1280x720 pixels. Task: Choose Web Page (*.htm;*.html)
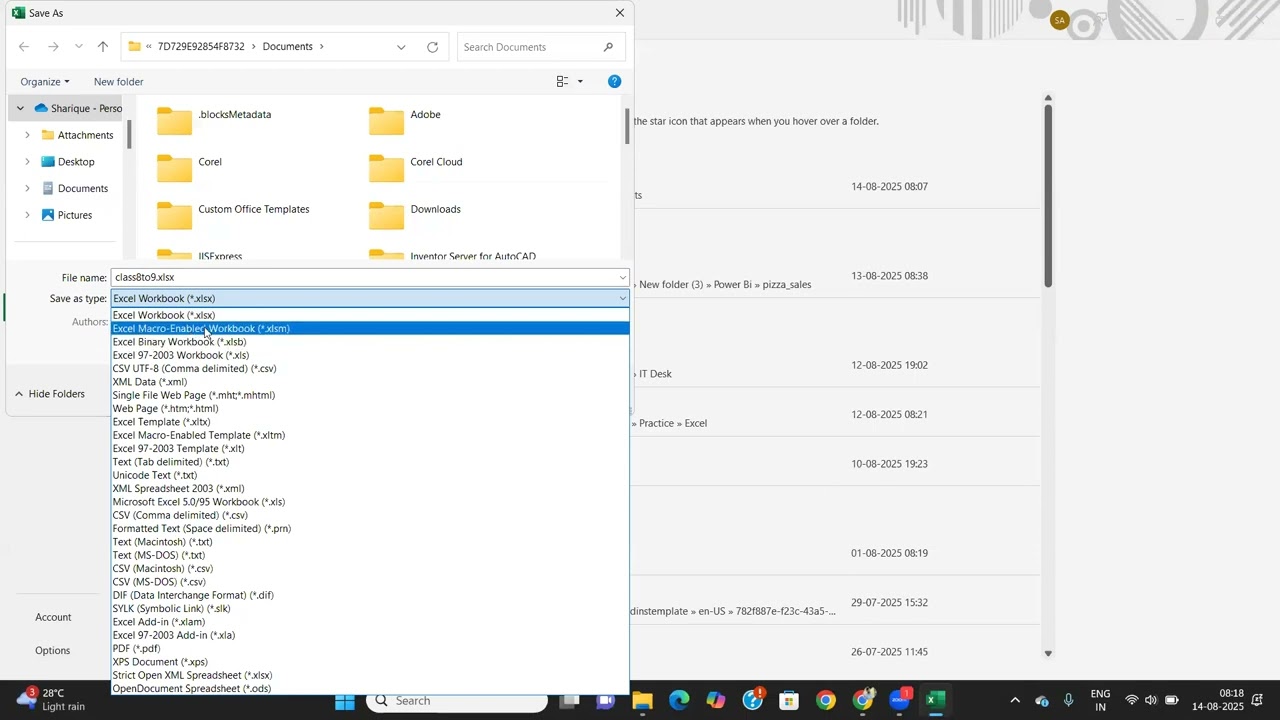(370, 408)
